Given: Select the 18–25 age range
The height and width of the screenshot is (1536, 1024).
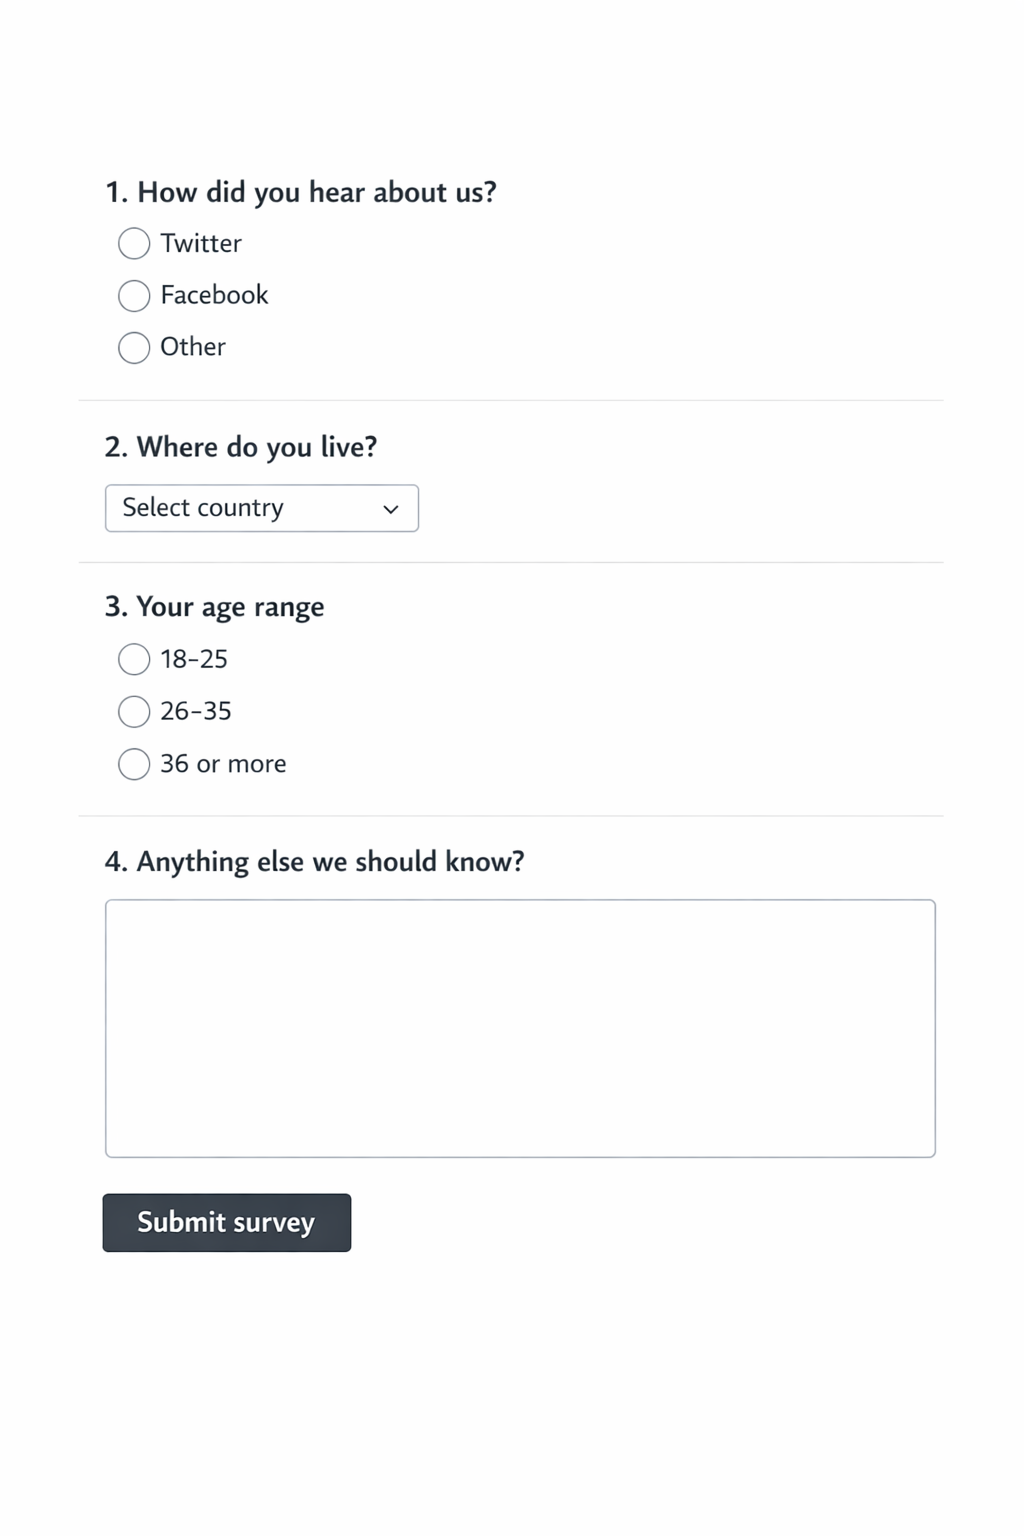Looking at the screenshot, I should [133, 659].
